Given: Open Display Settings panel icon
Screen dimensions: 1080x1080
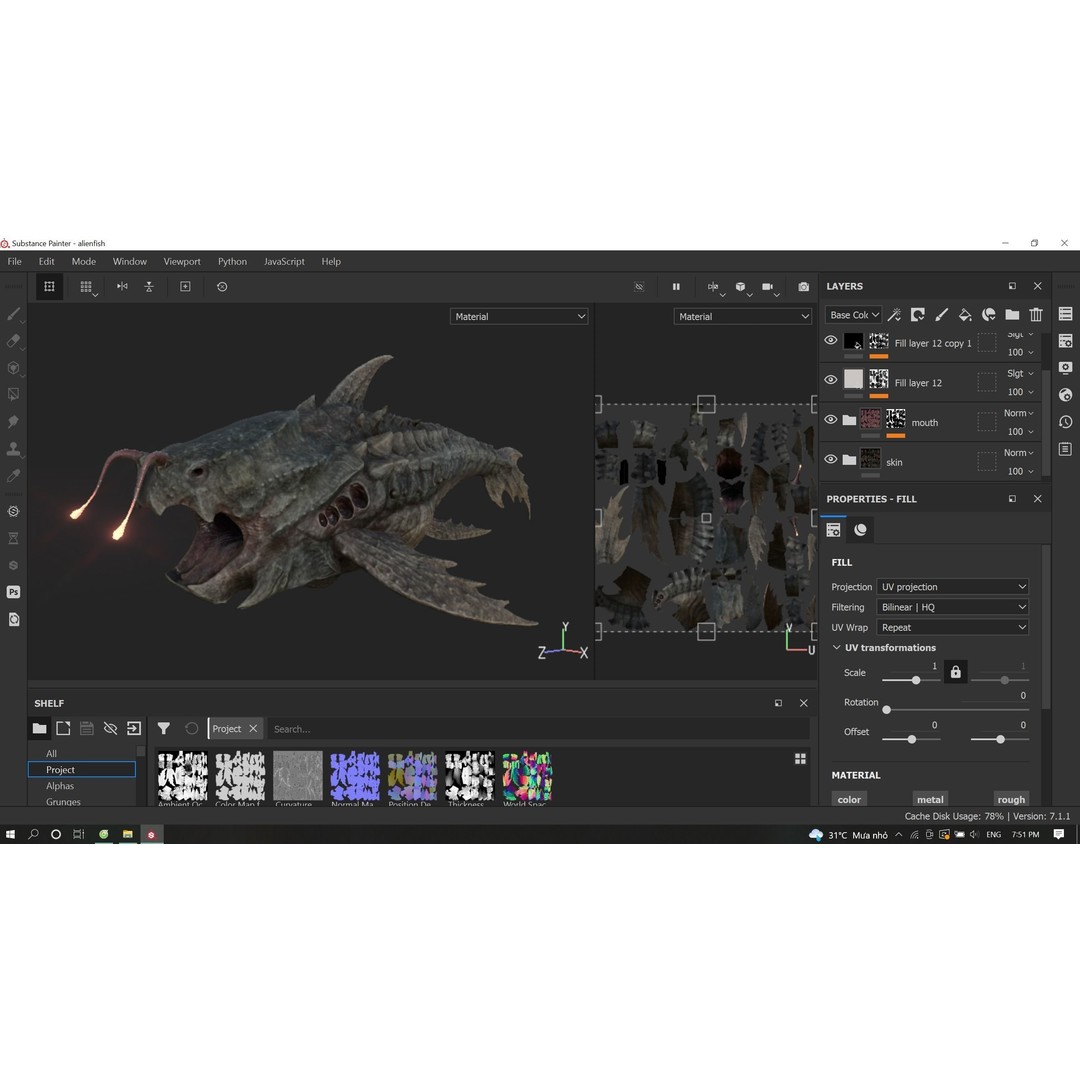Looking at the screenshot, I should click(1066, 368).
